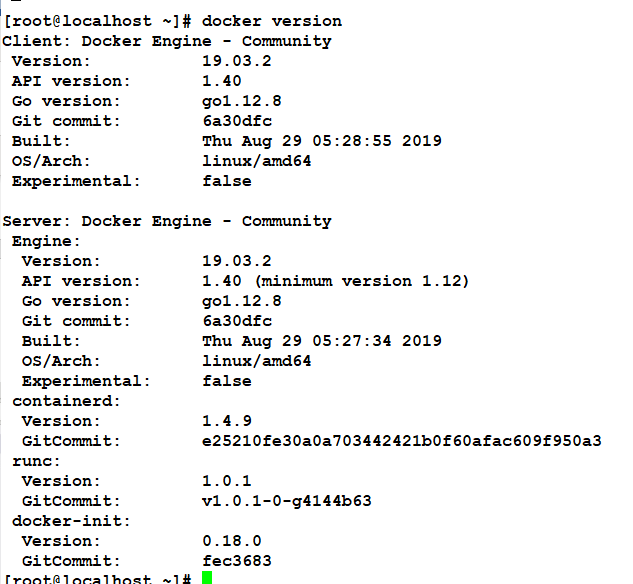The width and height of the screenshot is (633, 584).
Task: Click the containerd commit hash starting e25210fe
Action: coord(401,441)
